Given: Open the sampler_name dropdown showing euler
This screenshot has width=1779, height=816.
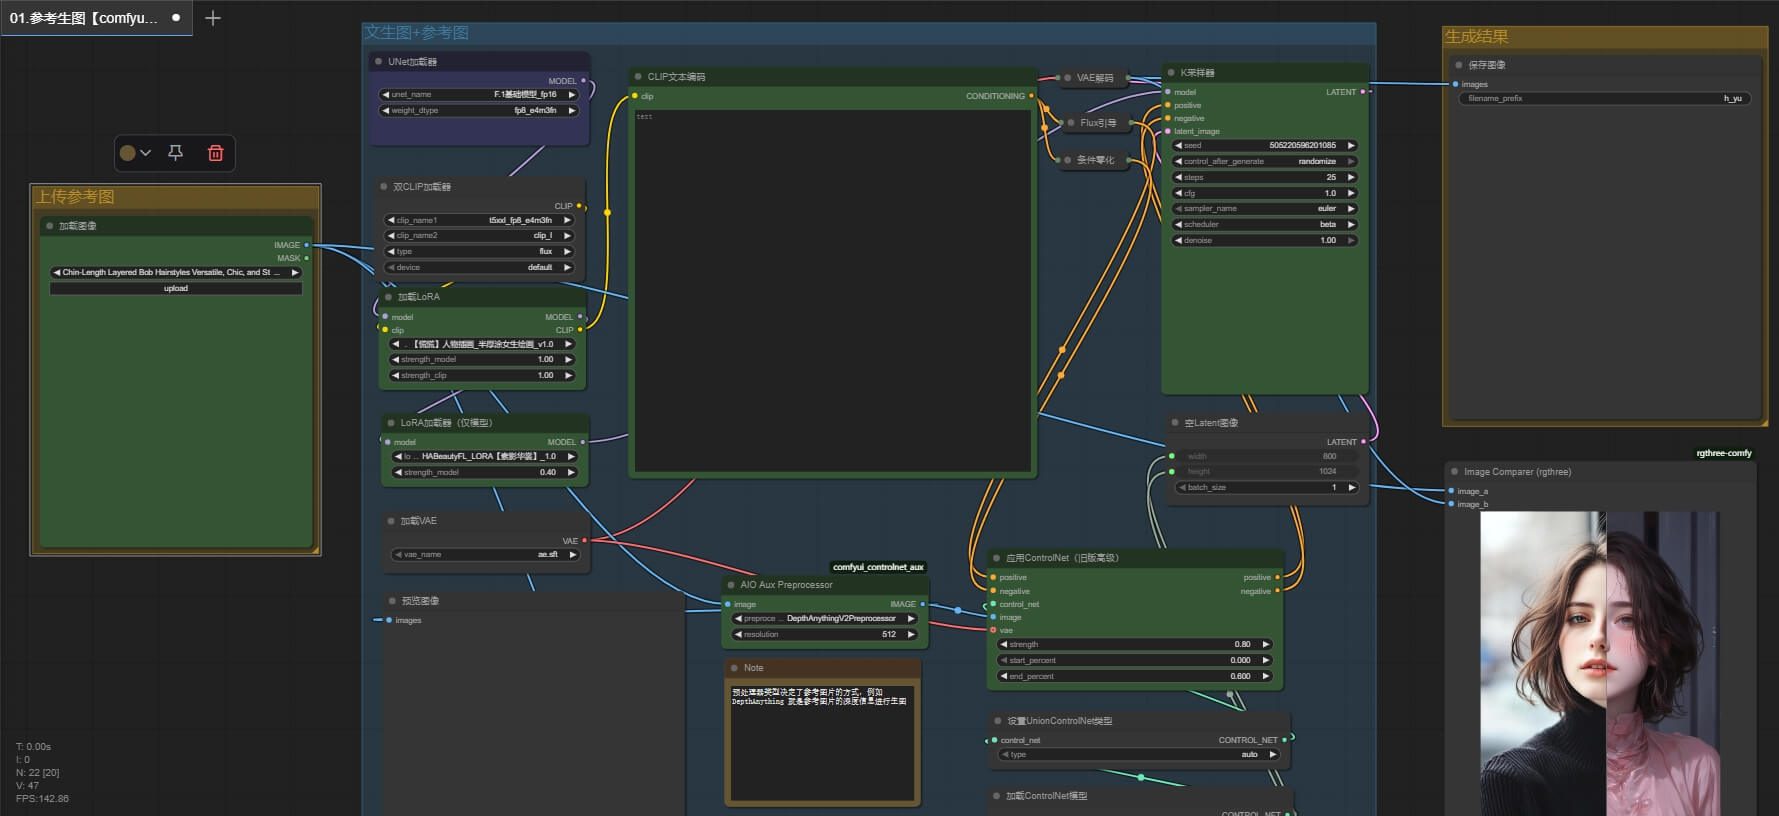Looking at the screenshot, I should tap(1265, 209).
